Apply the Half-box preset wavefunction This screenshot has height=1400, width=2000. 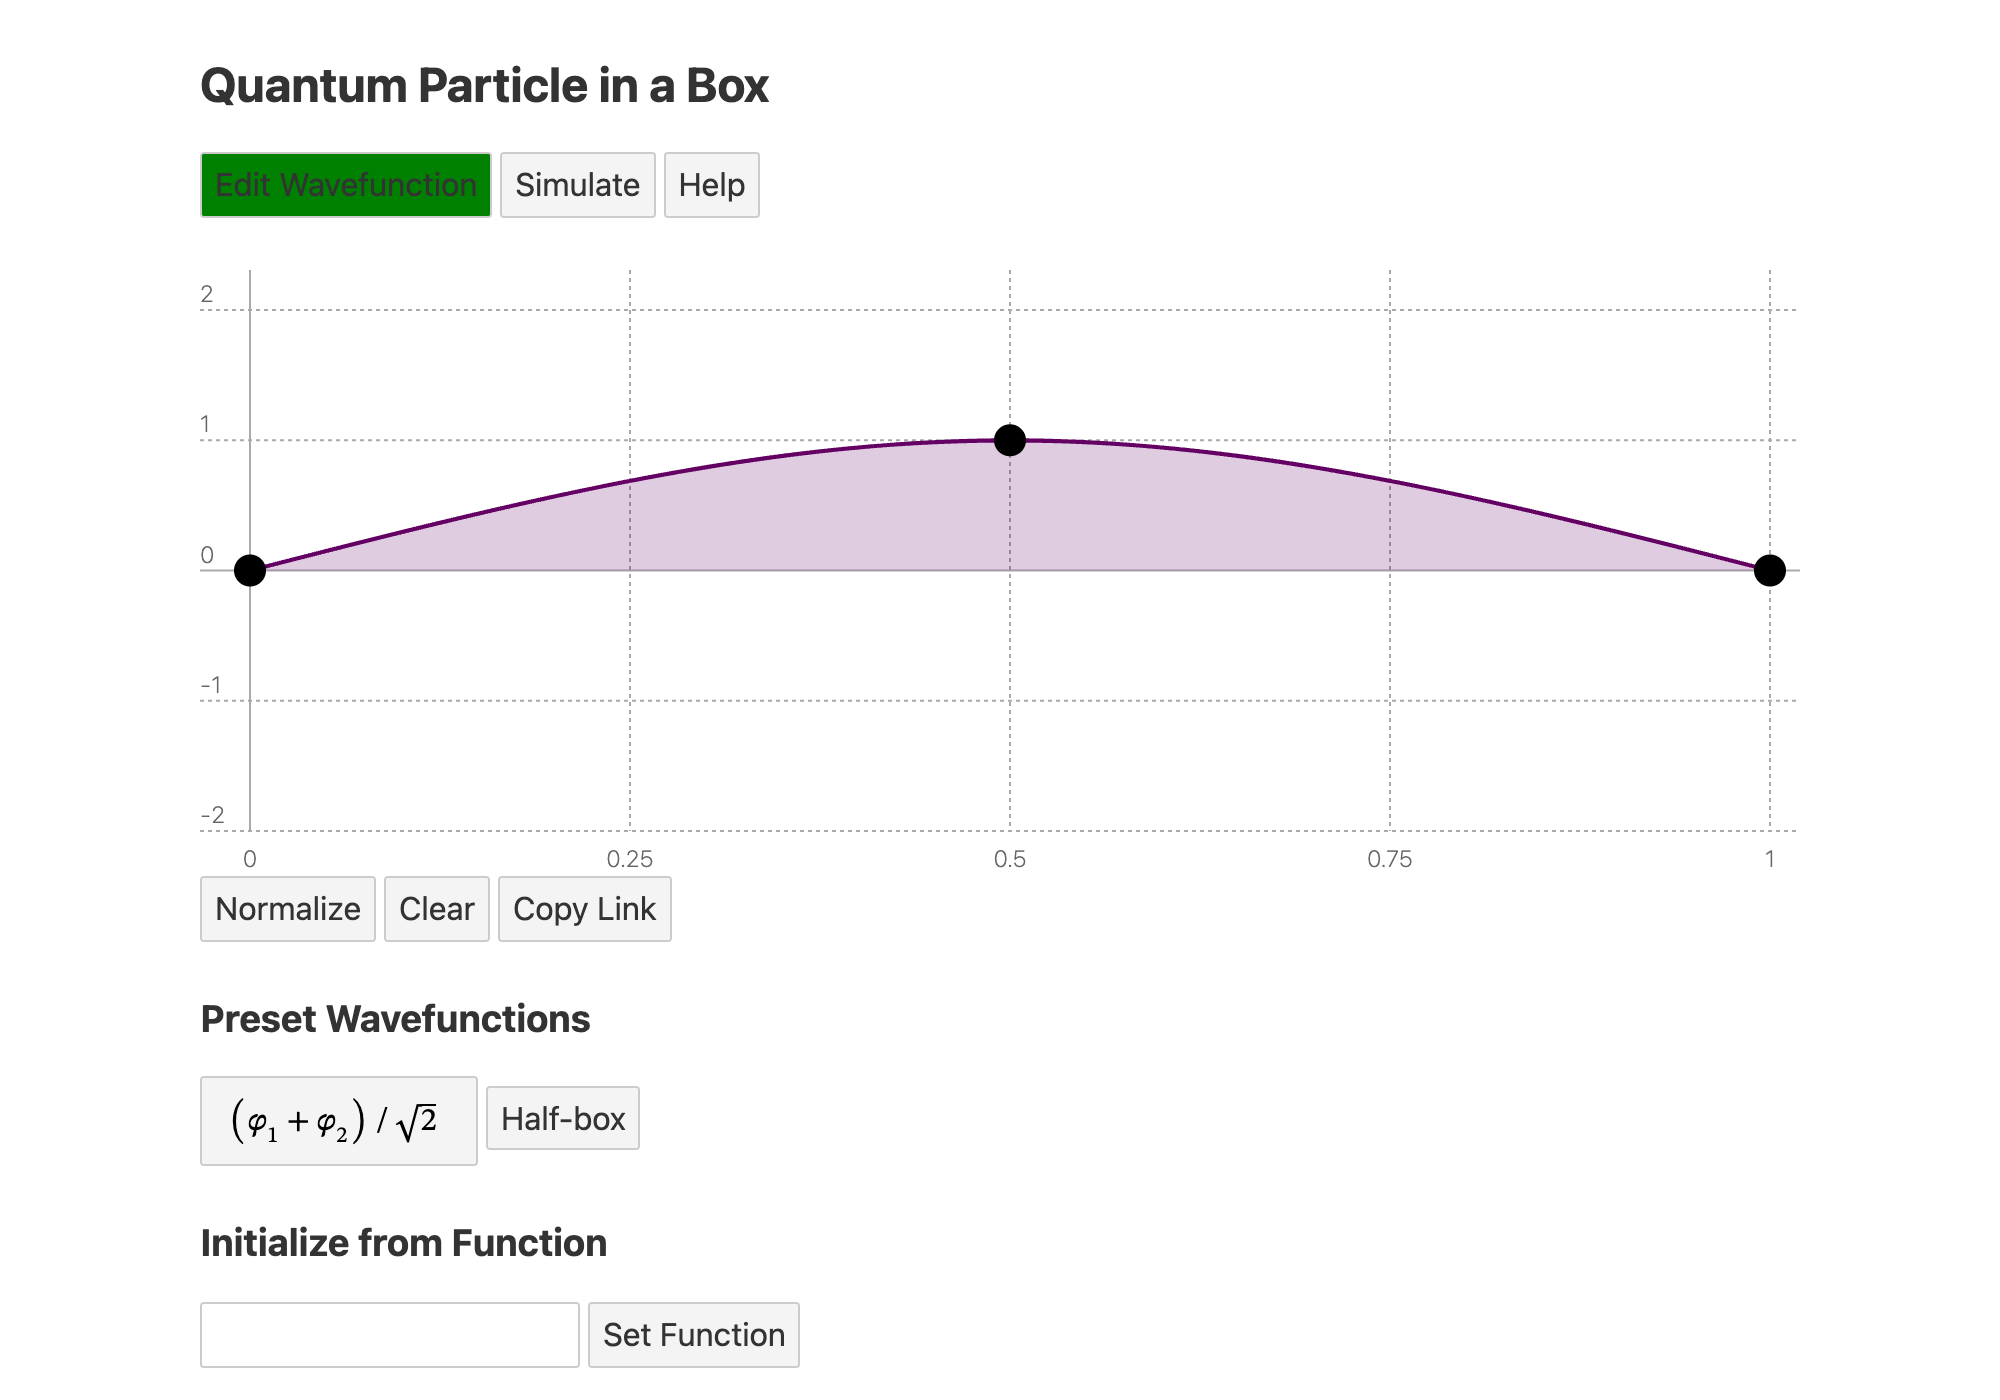click(x=562, y=1118)
